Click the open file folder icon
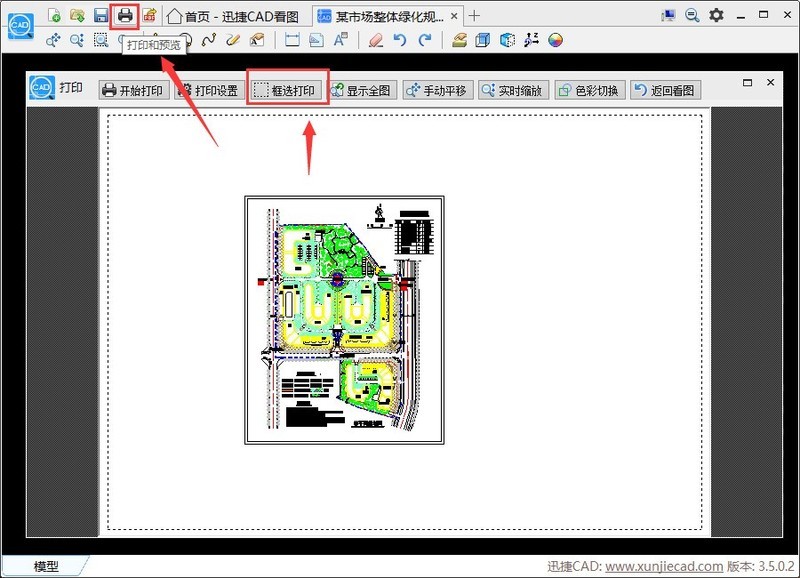The width and height of the screenshot is (800, 578). tap(77, 15)
